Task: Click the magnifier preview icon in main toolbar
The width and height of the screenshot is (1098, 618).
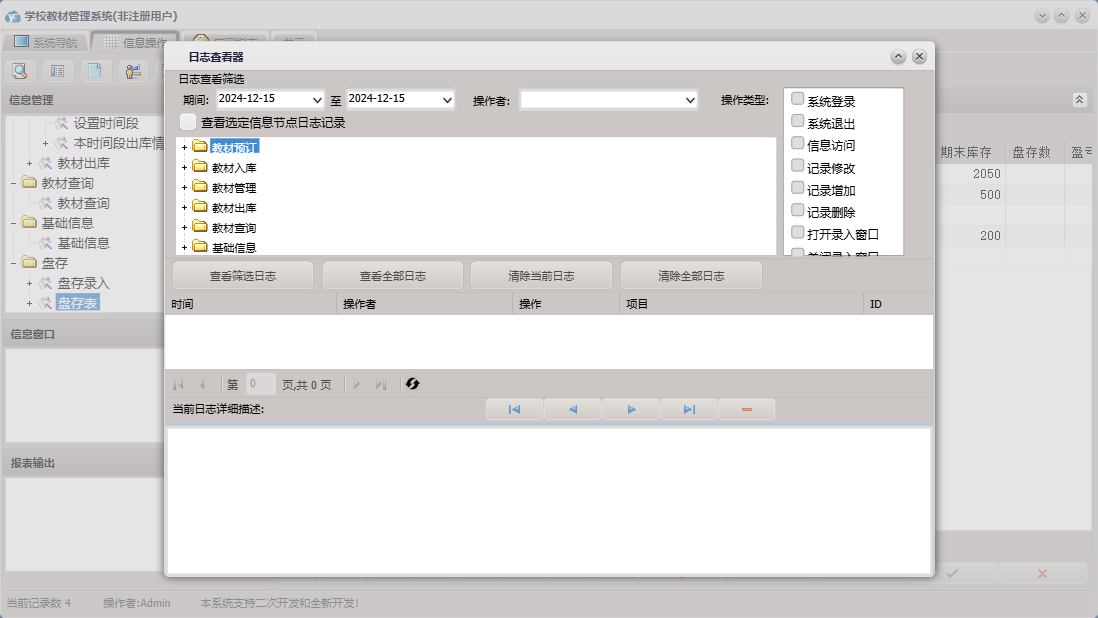Action: click(20, 71)
